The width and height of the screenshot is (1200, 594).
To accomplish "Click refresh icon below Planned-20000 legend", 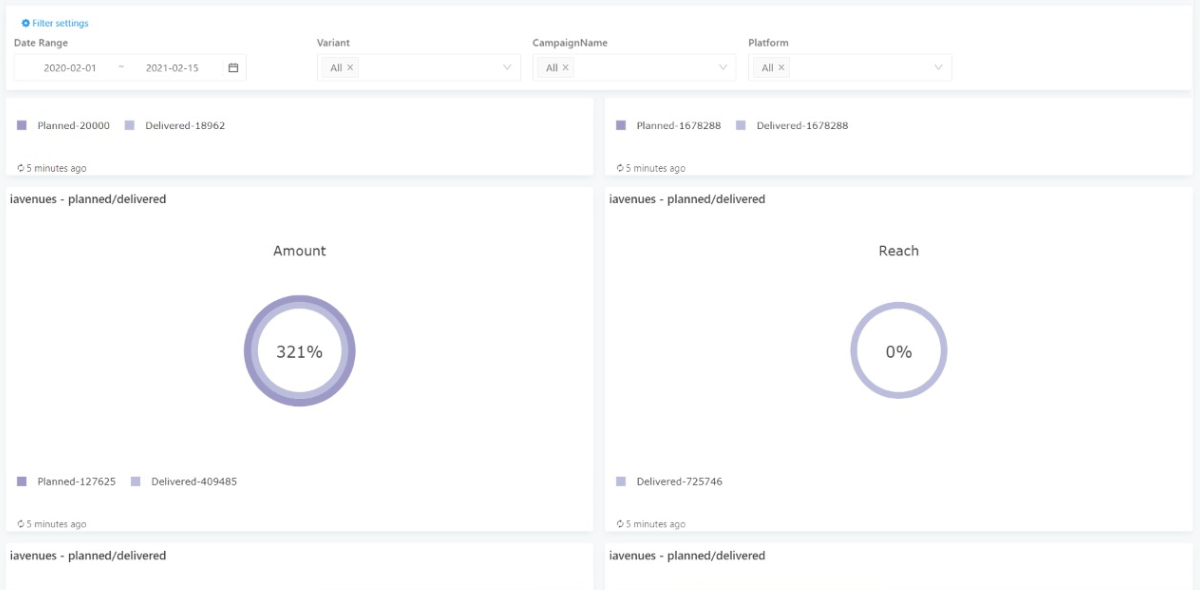I will pos(21,168).
